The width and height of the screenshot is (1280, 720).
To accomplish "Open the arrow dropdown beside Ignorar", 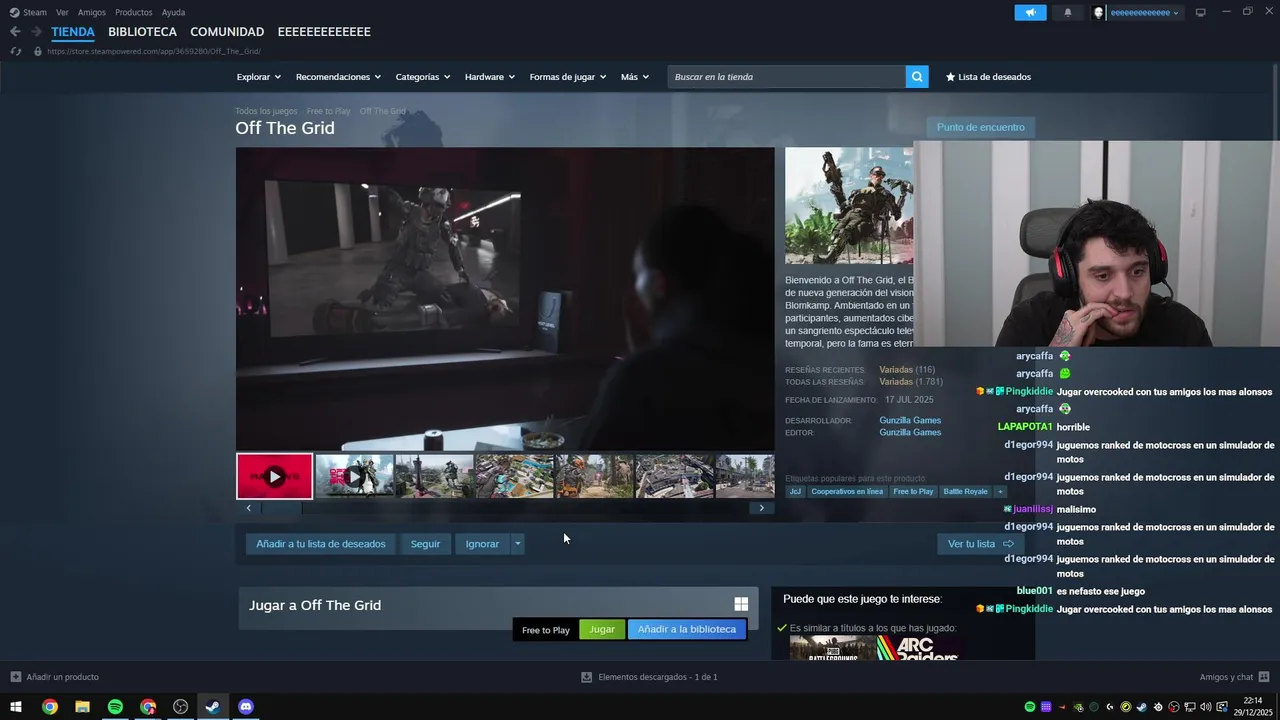I will (517, 544).
